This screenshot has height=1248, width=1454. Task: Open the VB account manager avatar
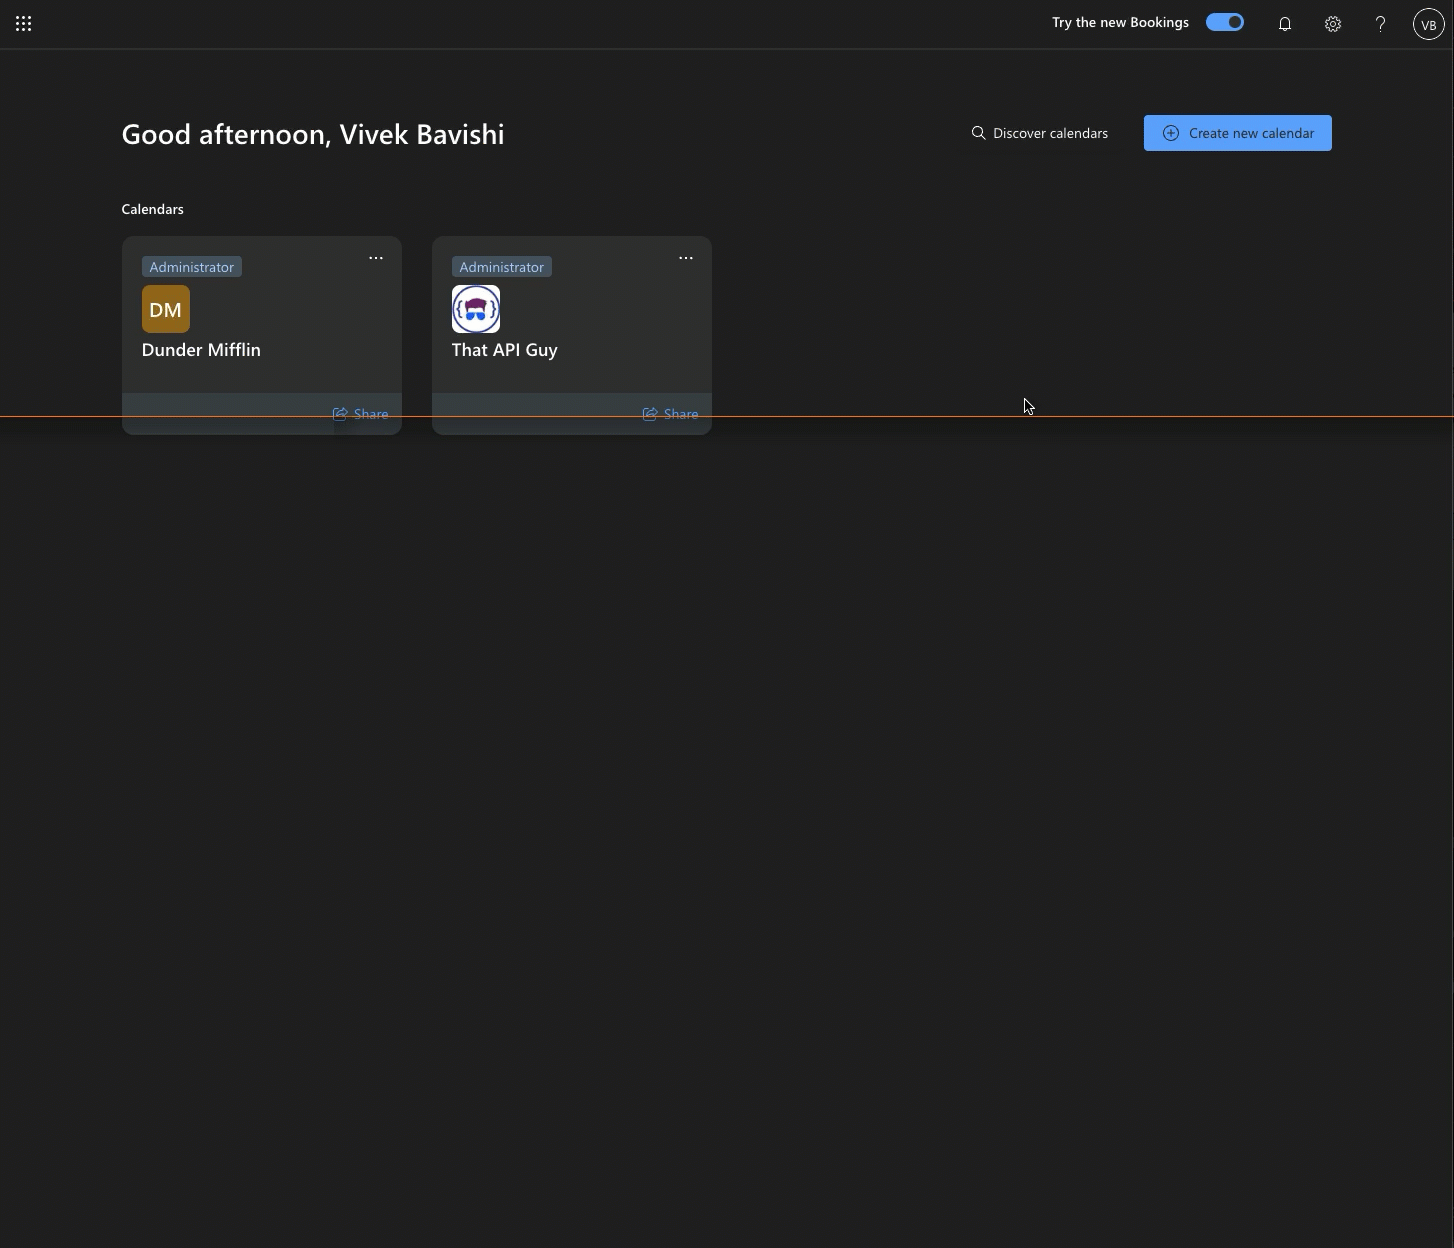[x=1428, y=24]
